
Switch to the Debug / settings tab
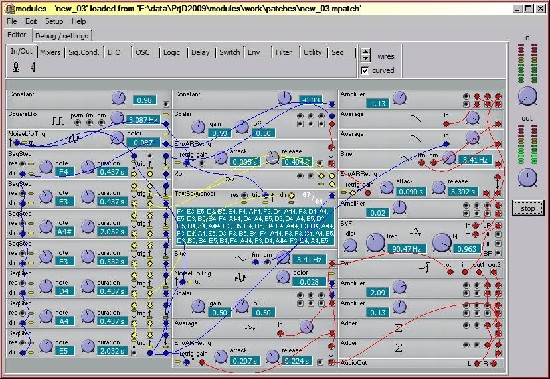(62, 35)
